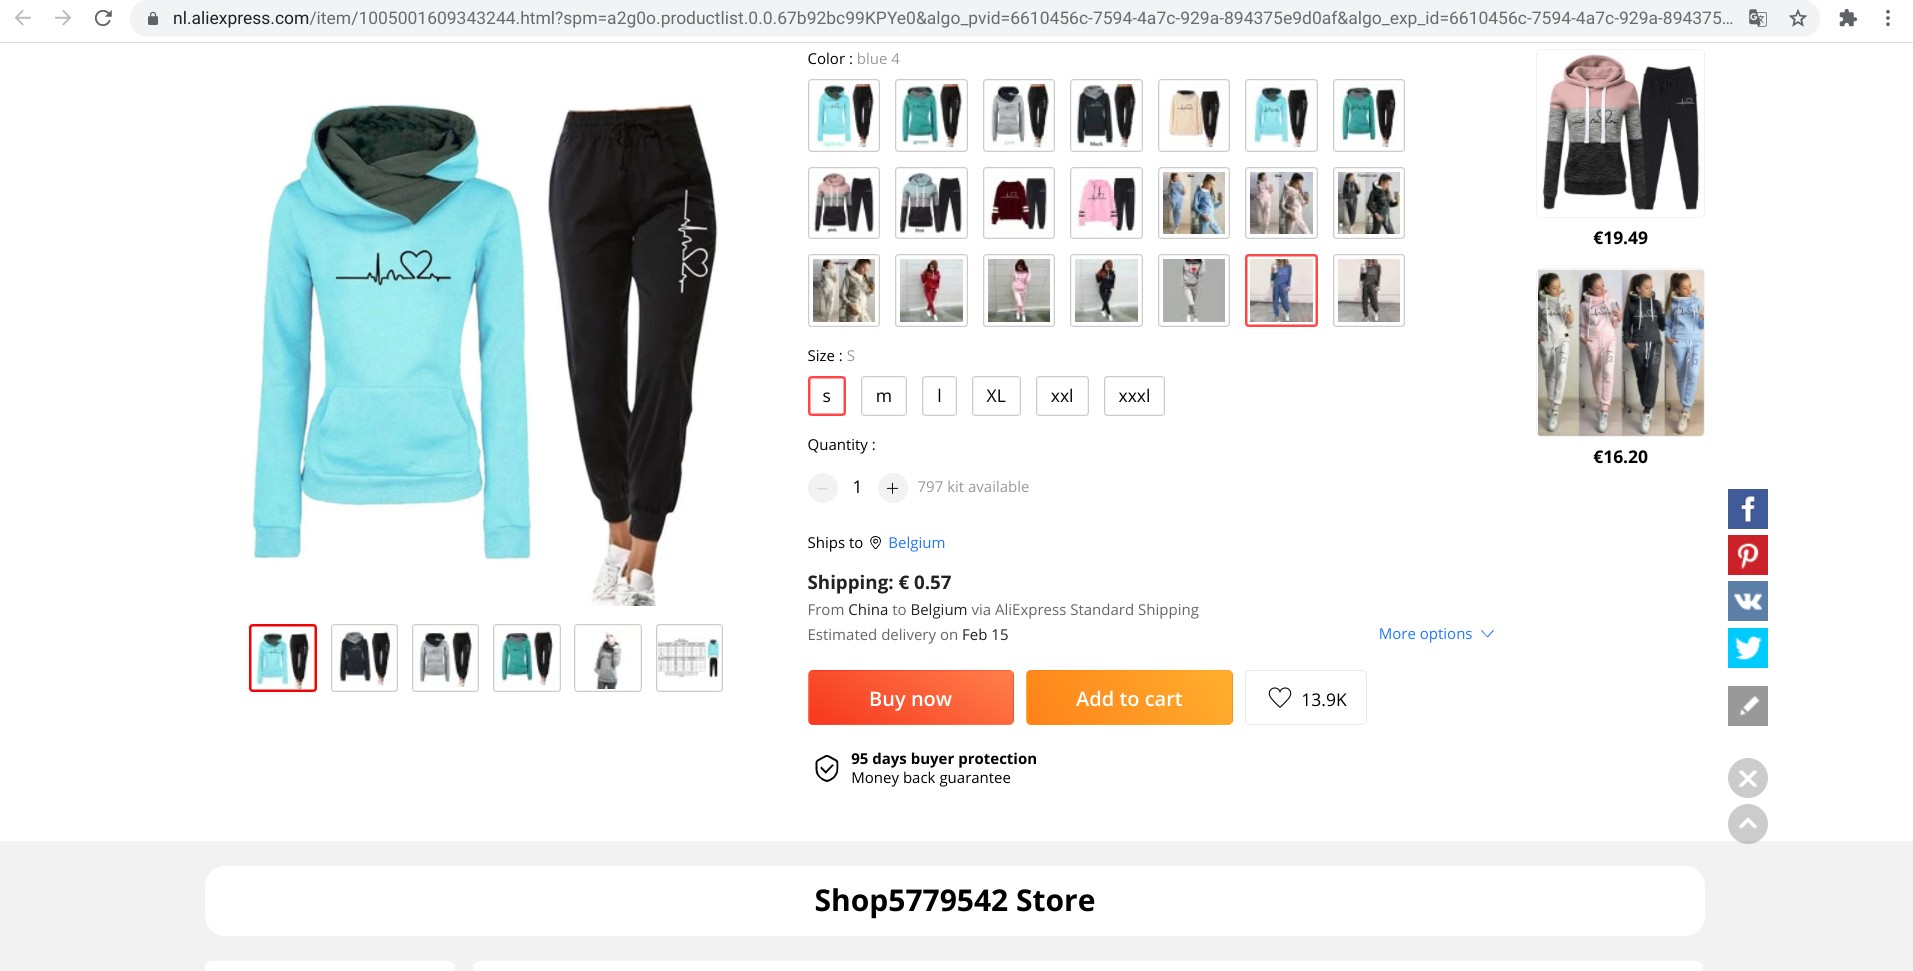
Task: Bookmark page with the star icon
Action: pyautogui.click(x=1798, y=18)
